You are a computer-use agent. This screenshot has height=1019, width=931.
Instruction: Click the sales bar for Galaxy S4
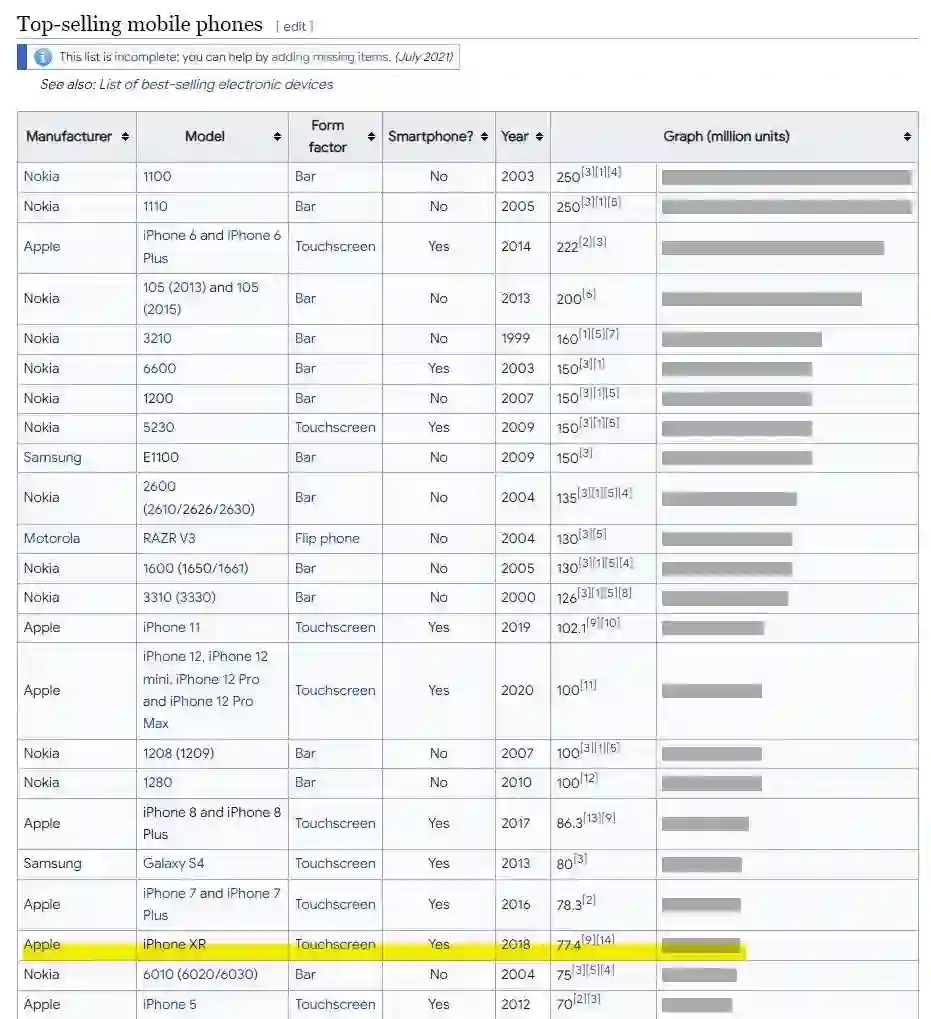[x=702, y=864]
